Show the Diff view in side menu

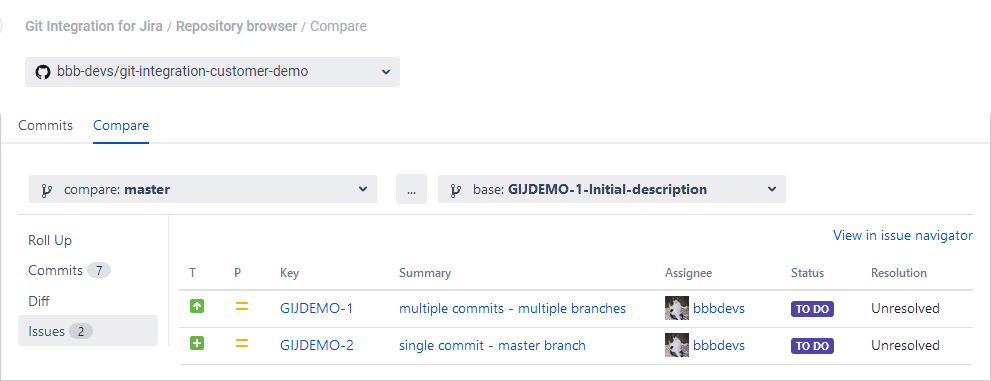pos(39,301)
